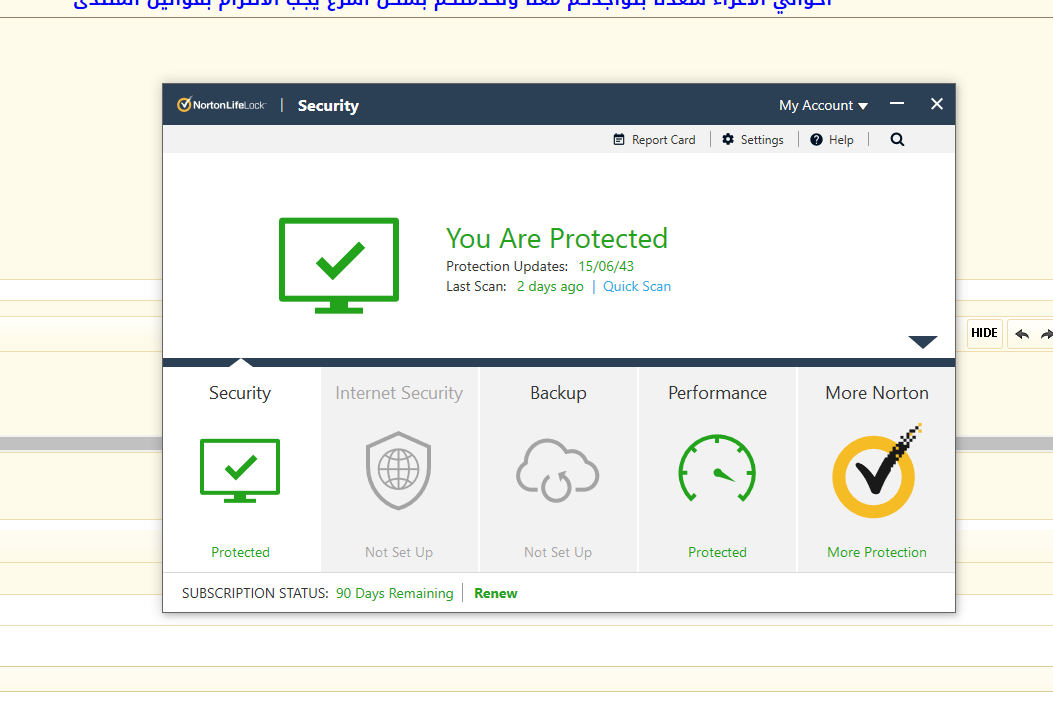The width and height of the screenshot is (1053, 706).
Task: Click the redo arrow icon at page edge
Action: click(1046, 334)
